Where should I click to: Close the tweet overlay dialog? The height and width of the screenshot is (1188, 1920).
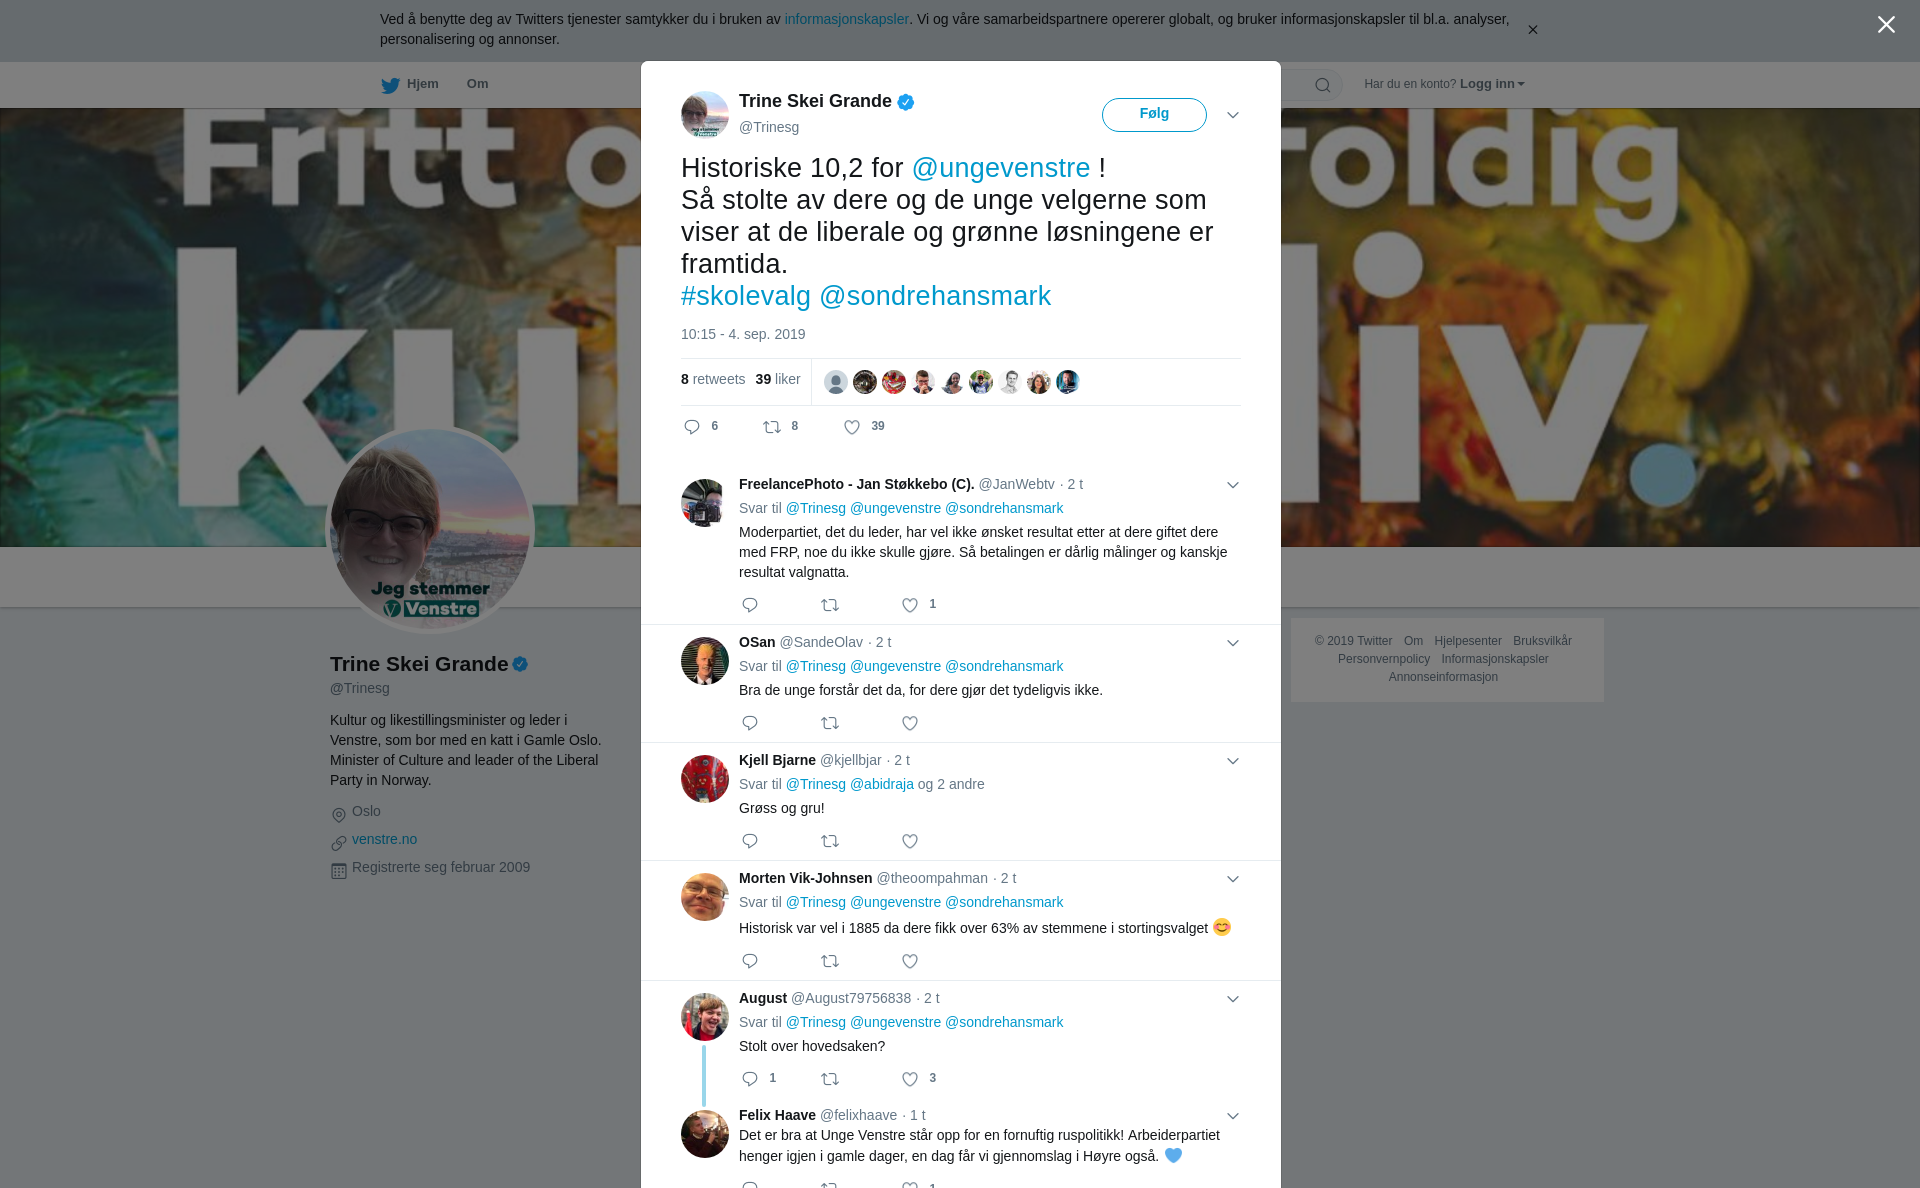coord(1886,25)
